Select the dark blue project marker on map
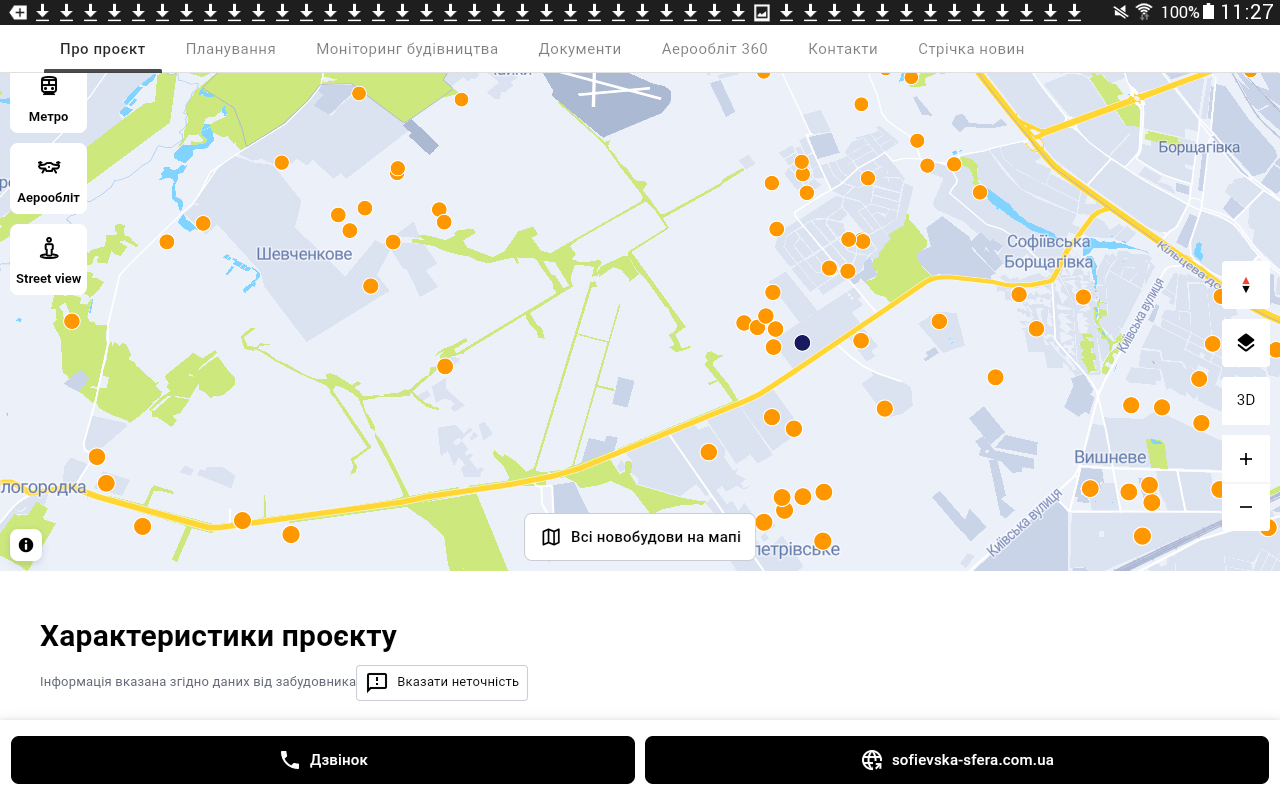Viewport: 1280px width, 800px height. coord(802,343)
